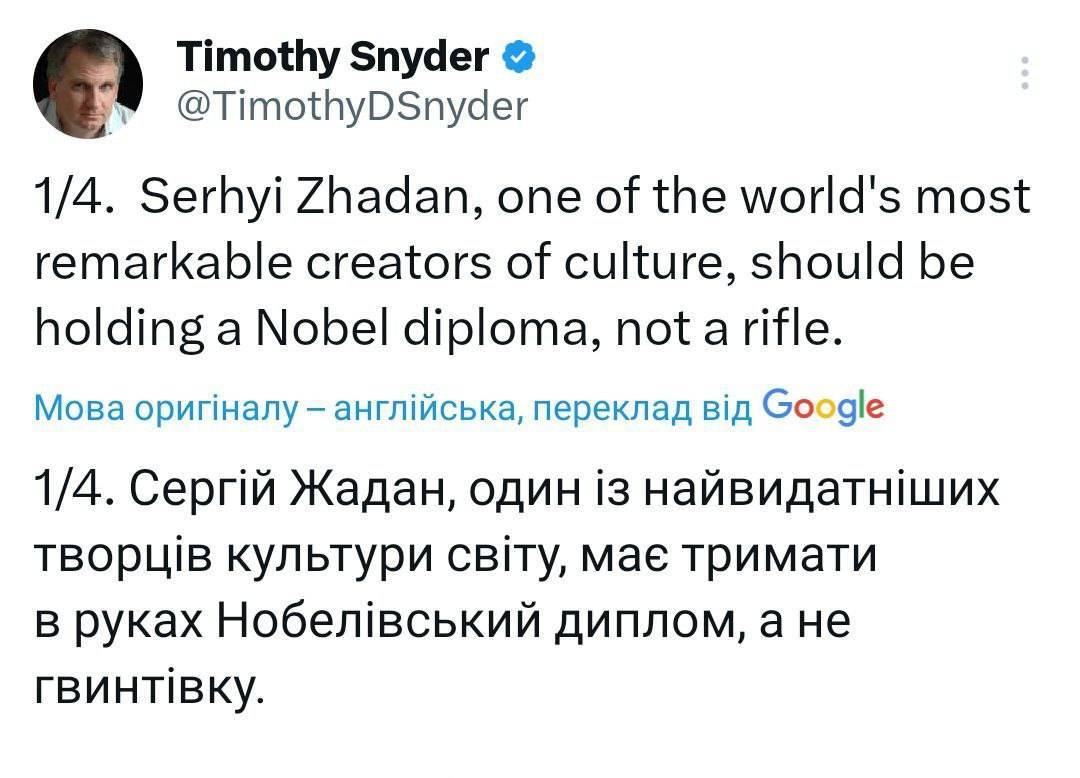Click the @TimothyDSnyder handle

coord(352,107)
